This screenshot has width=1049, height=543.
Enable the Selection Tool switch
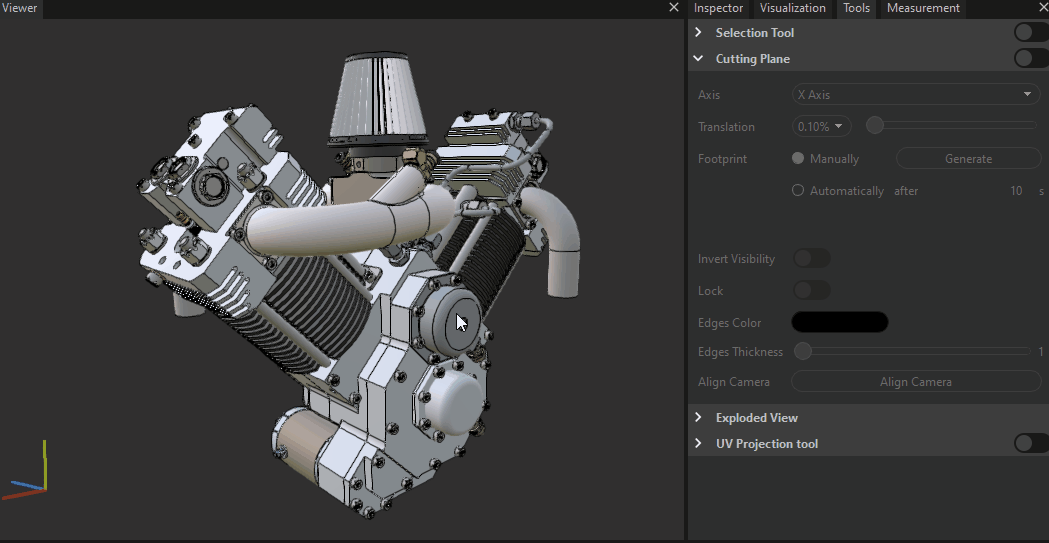click(x=1031, y=33)
